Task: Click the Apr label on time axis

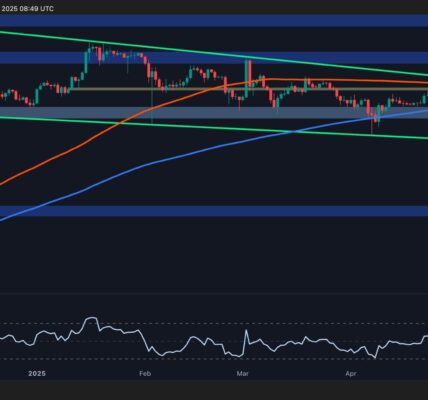Action: coord(351,374)
